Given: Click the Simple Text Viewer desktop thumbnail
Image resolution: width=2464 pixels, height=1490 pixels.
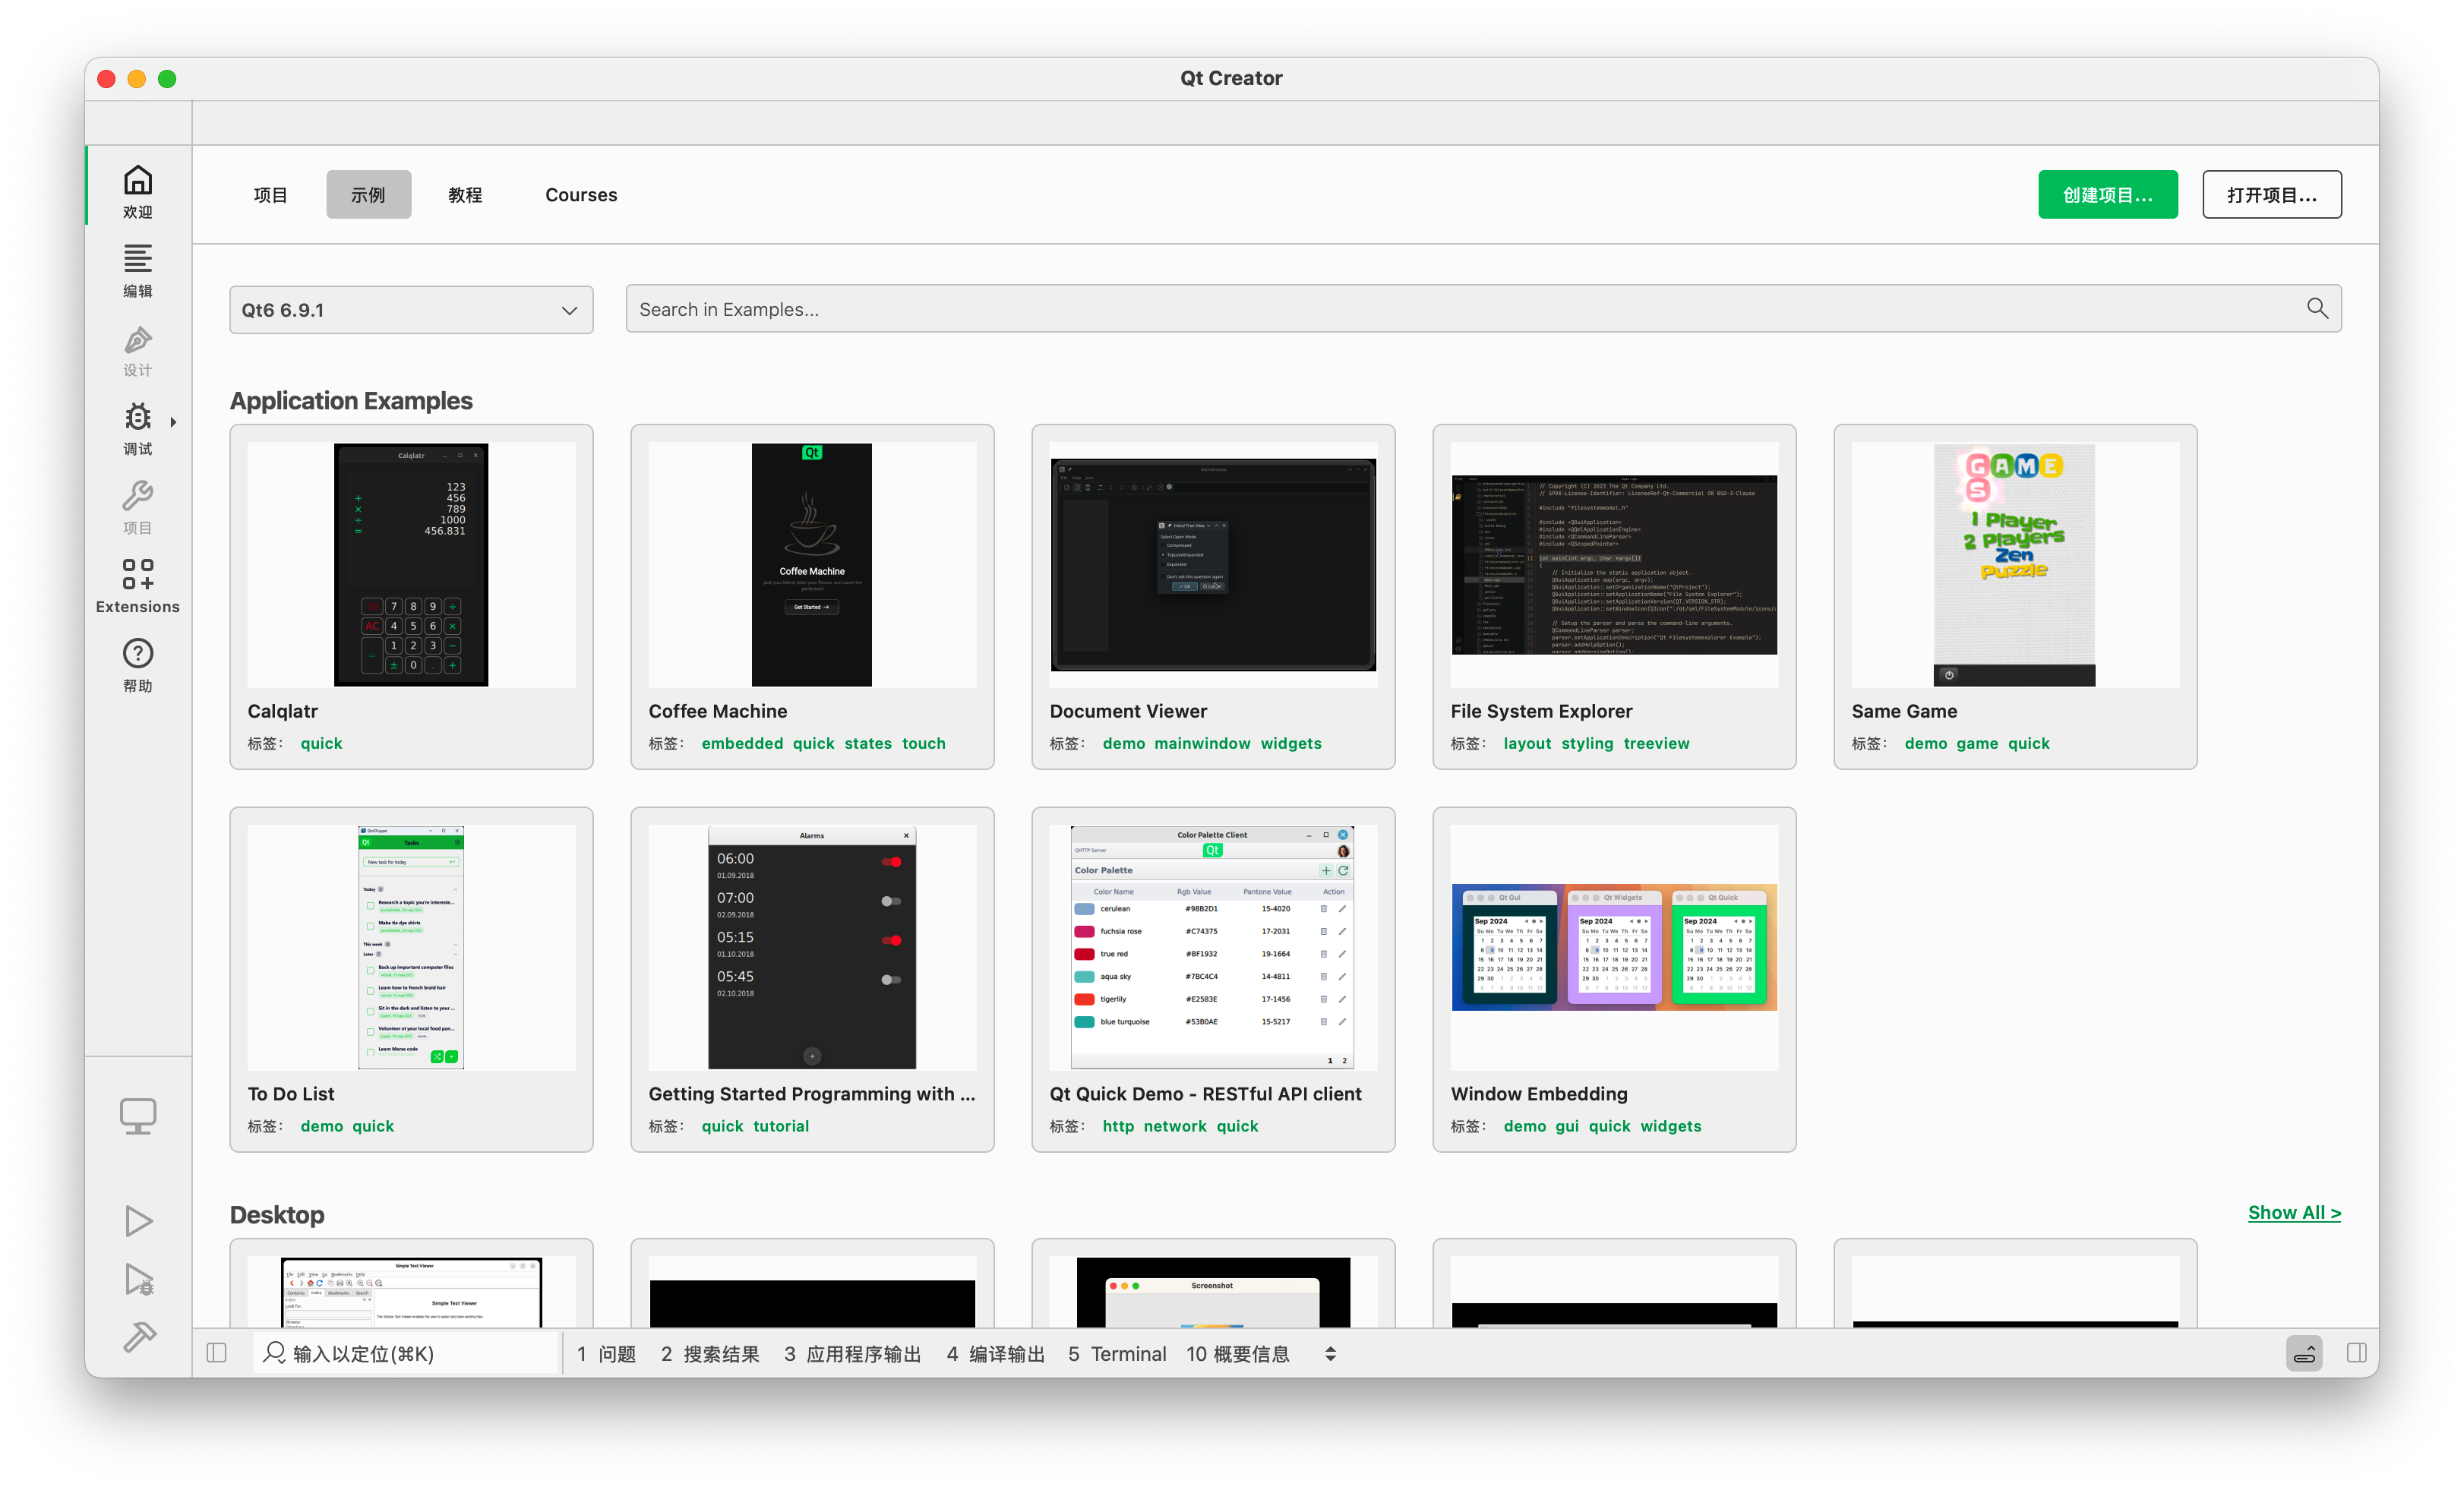Looking at the screenshot, I should [x=411, y=1292].
